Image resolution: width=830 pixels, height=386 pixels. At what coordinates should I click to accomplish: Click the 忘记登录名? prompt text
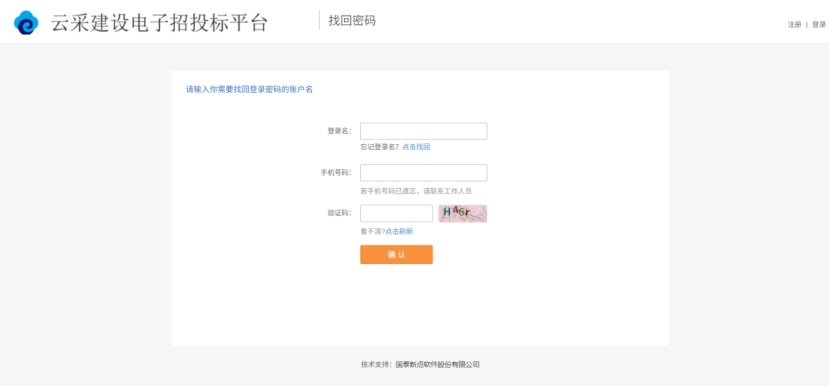[x=380, y=147]
